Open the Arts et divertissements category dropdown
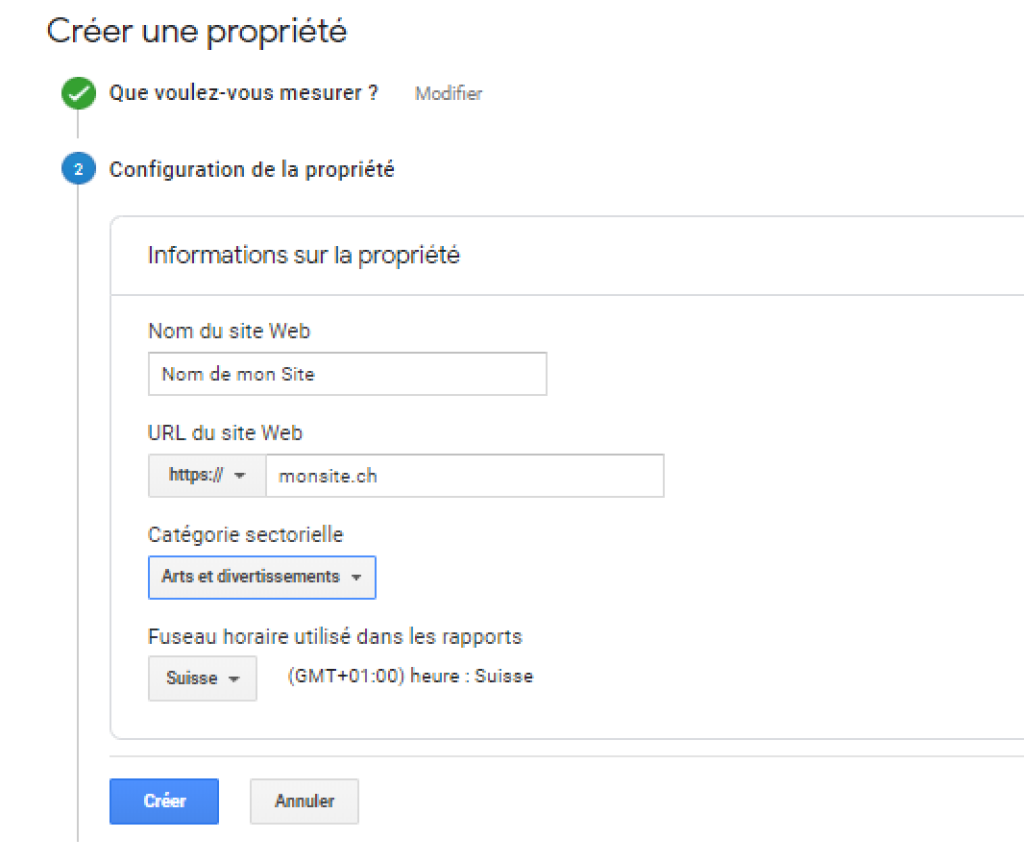 (262, 577)
